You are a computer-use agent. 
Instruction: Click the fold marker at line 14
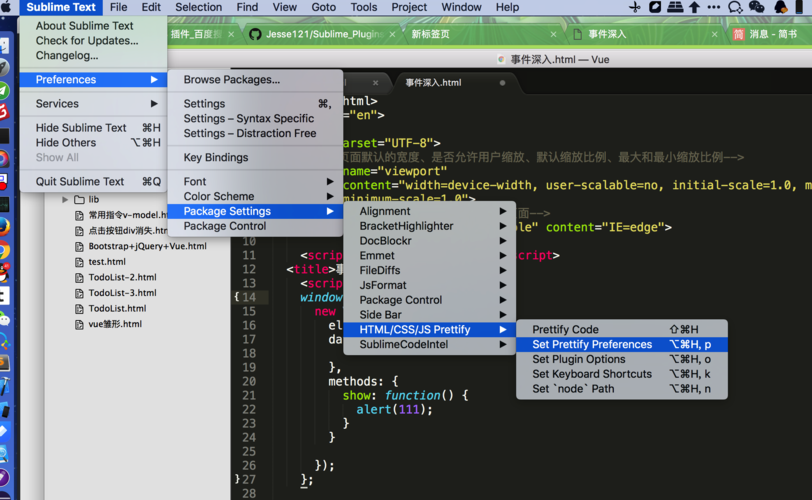(x=236, y=297)
